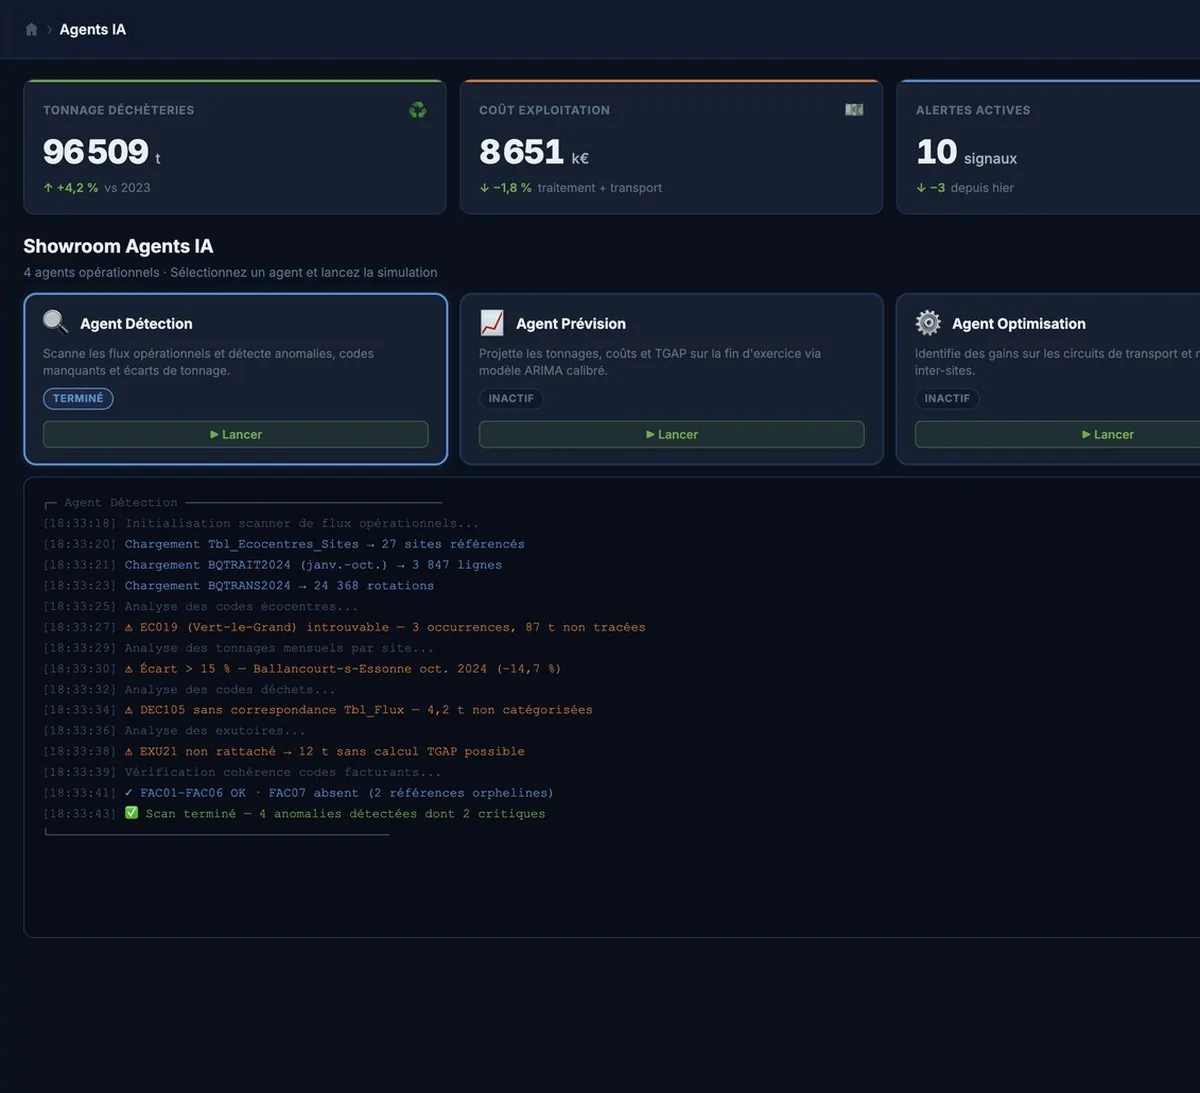This screenshot has width=1200, height=1093.
Task: Click the Chargement BQTRANS2024 log line
Action: pyautogui.click(x=239, y=586)
